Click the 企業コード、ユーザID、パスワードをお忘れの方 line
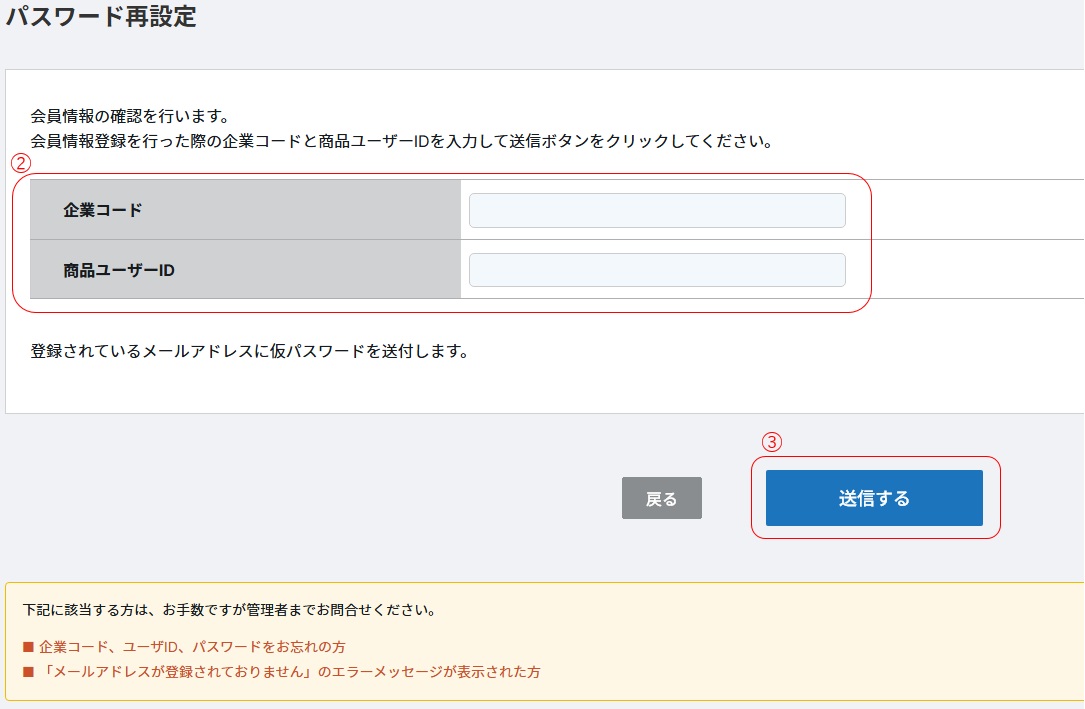The width and height of the screenshot is (1085, 709). pos(192,647)
